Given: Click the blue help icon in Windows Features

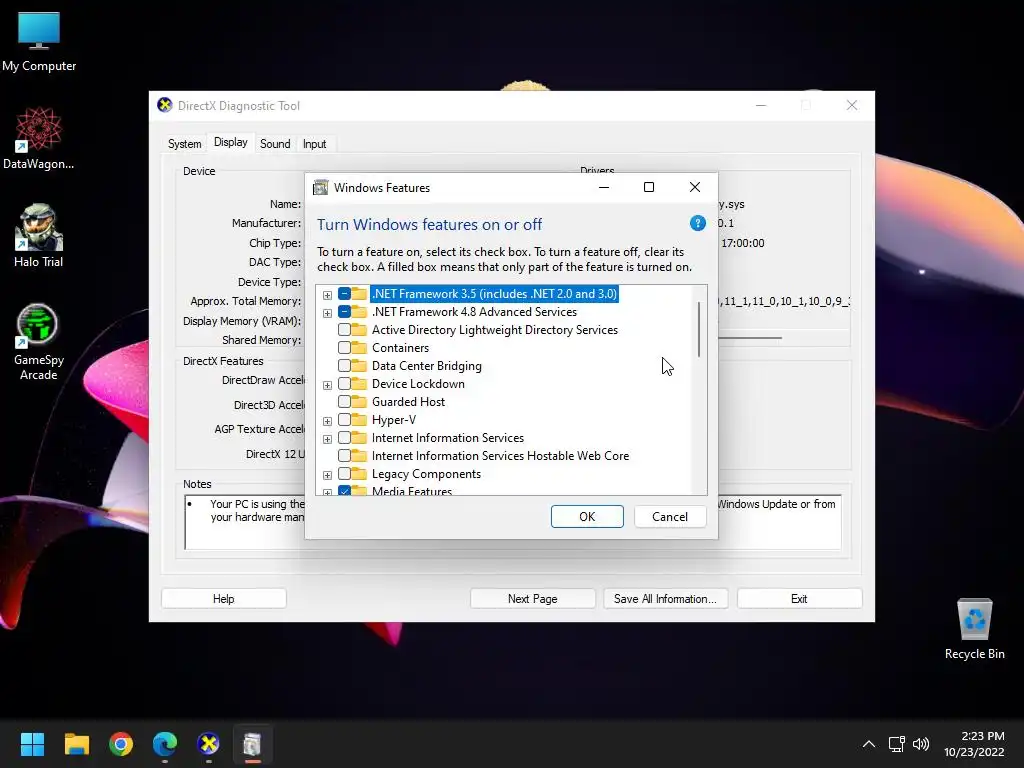Looking at the screenshot, I should 697,223.
